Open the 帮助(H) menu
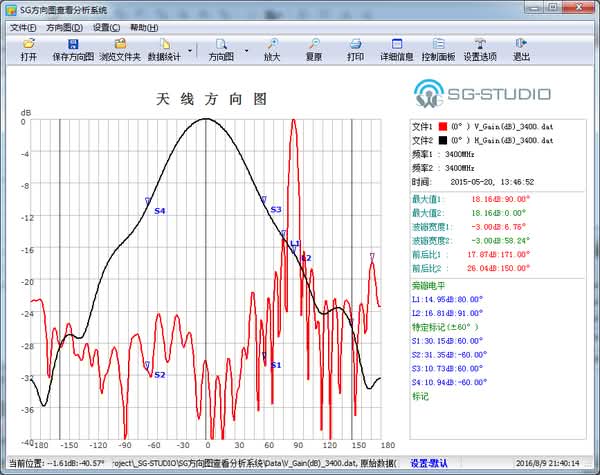Viewport: 600px width, 475px height. point(144,27)
